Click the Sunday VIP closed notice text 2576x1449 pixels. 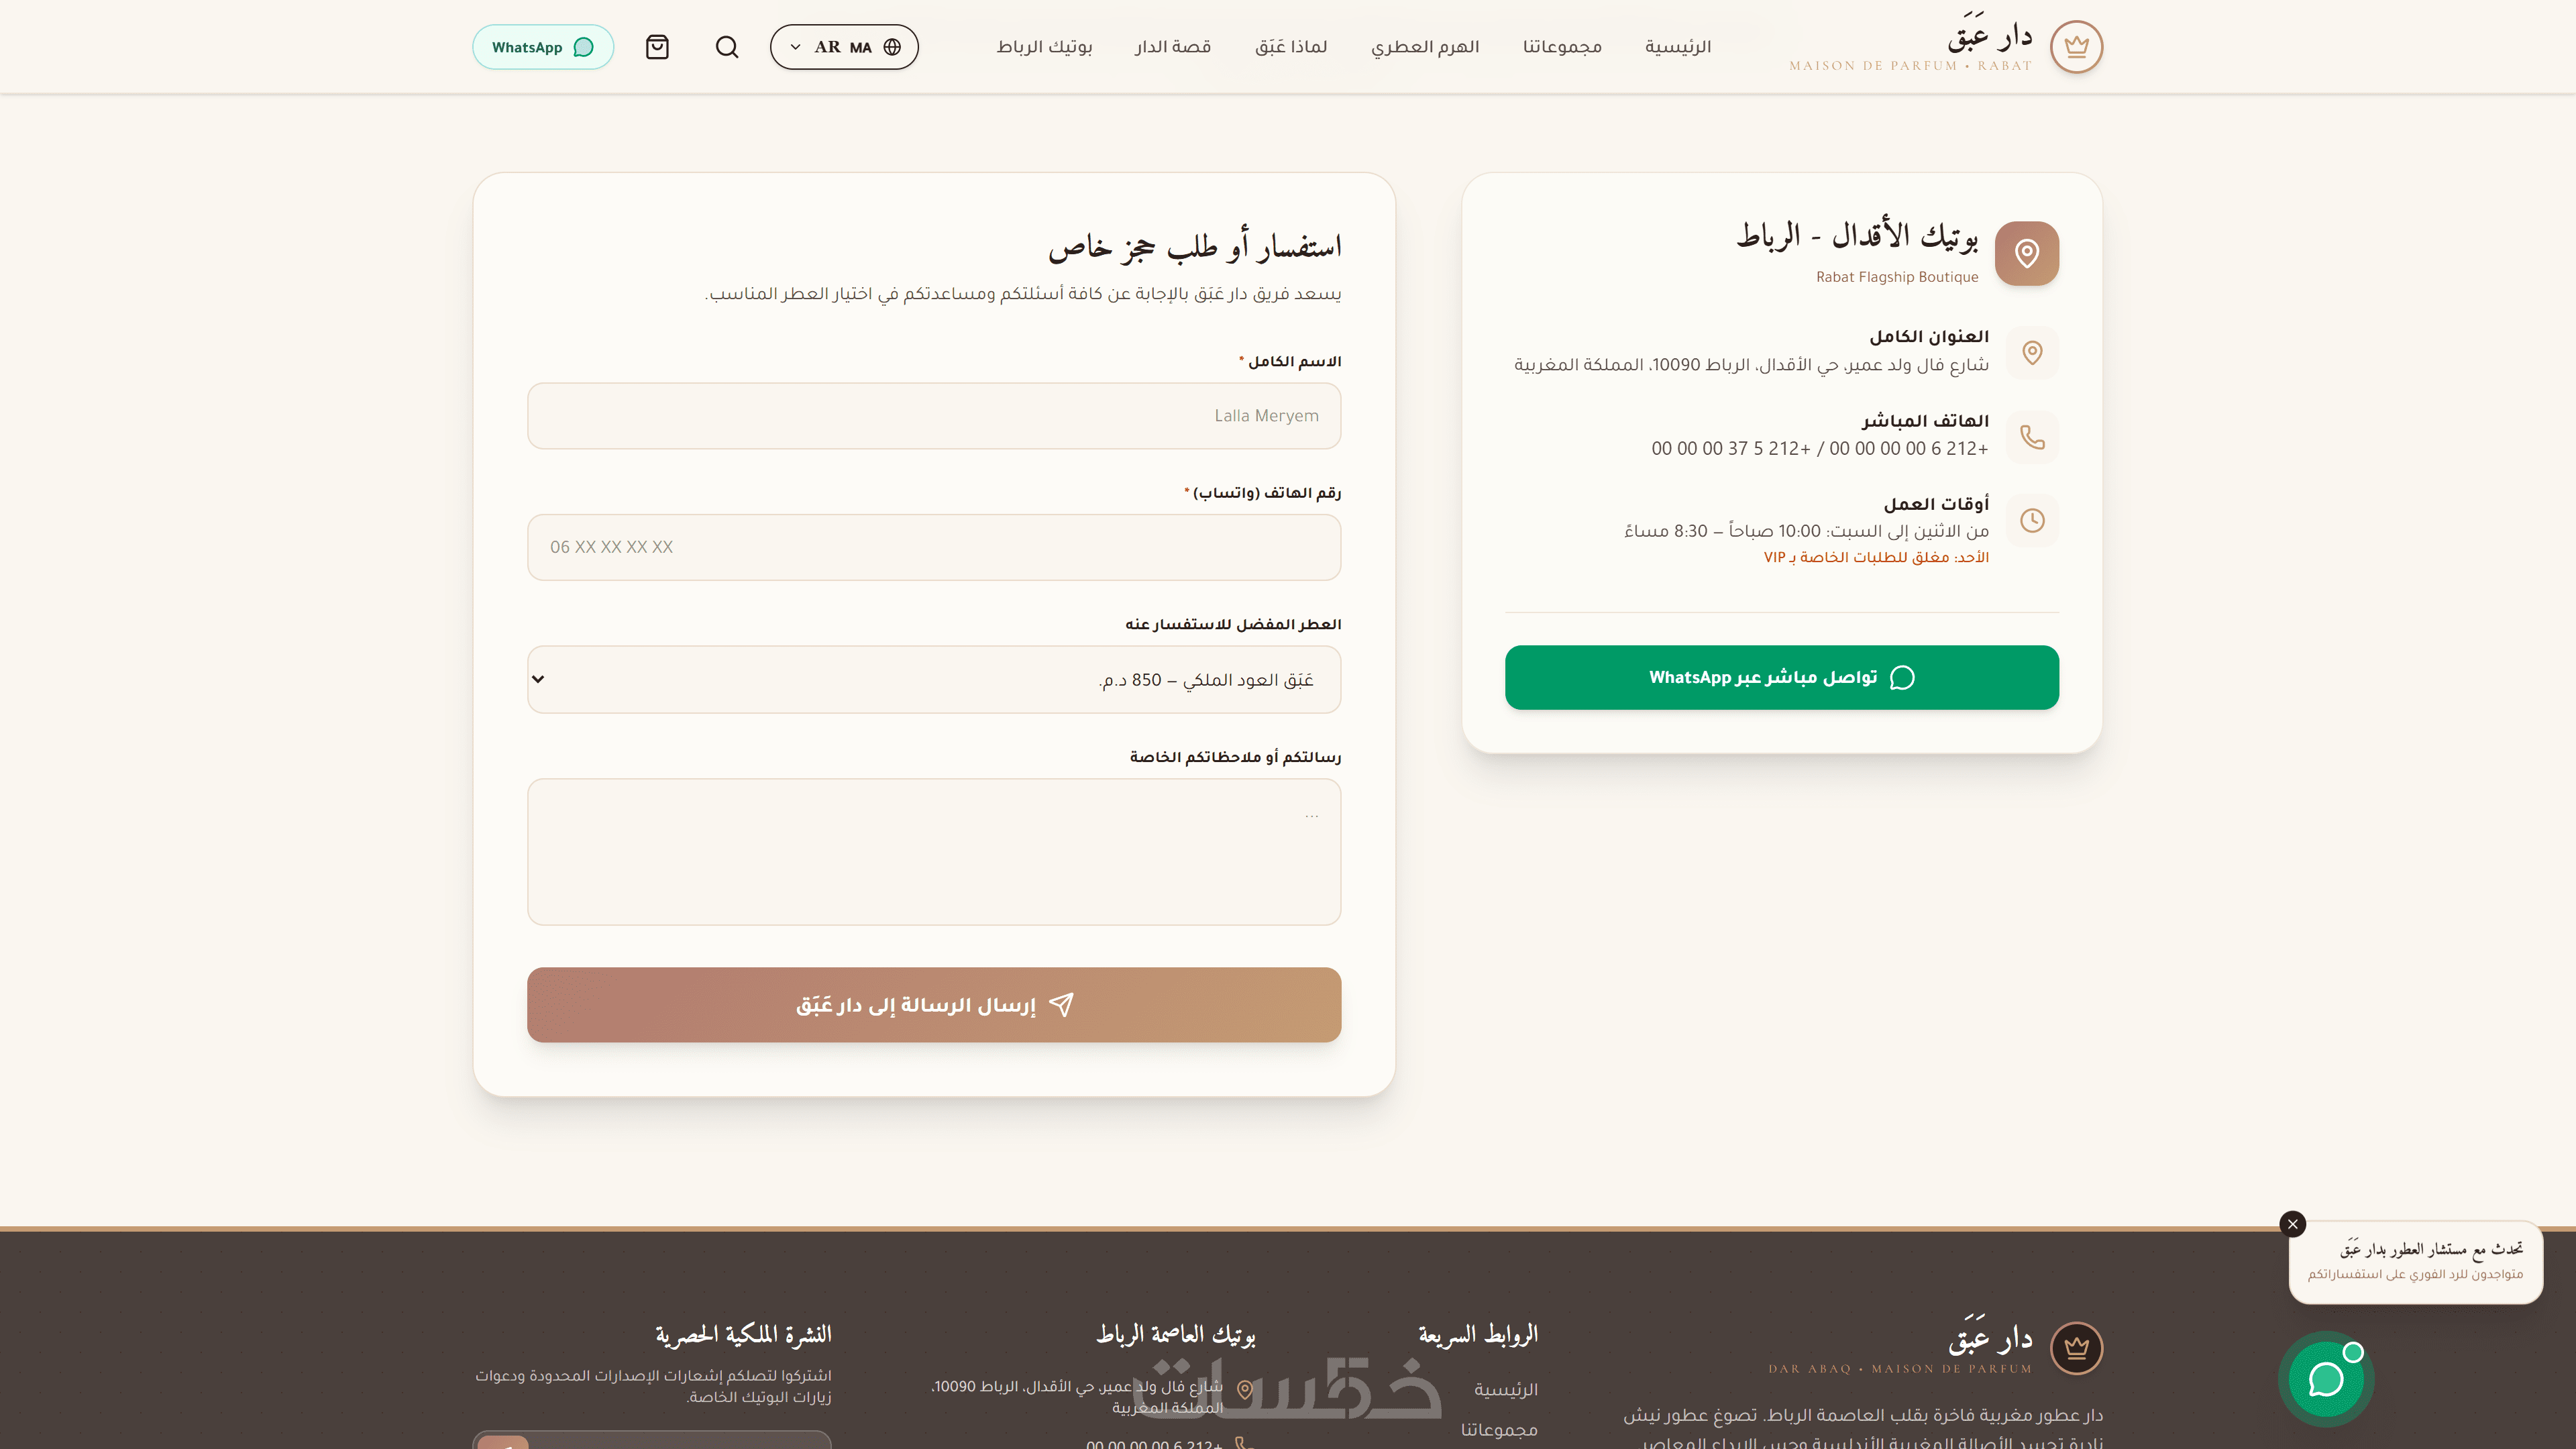[1876, 557]
